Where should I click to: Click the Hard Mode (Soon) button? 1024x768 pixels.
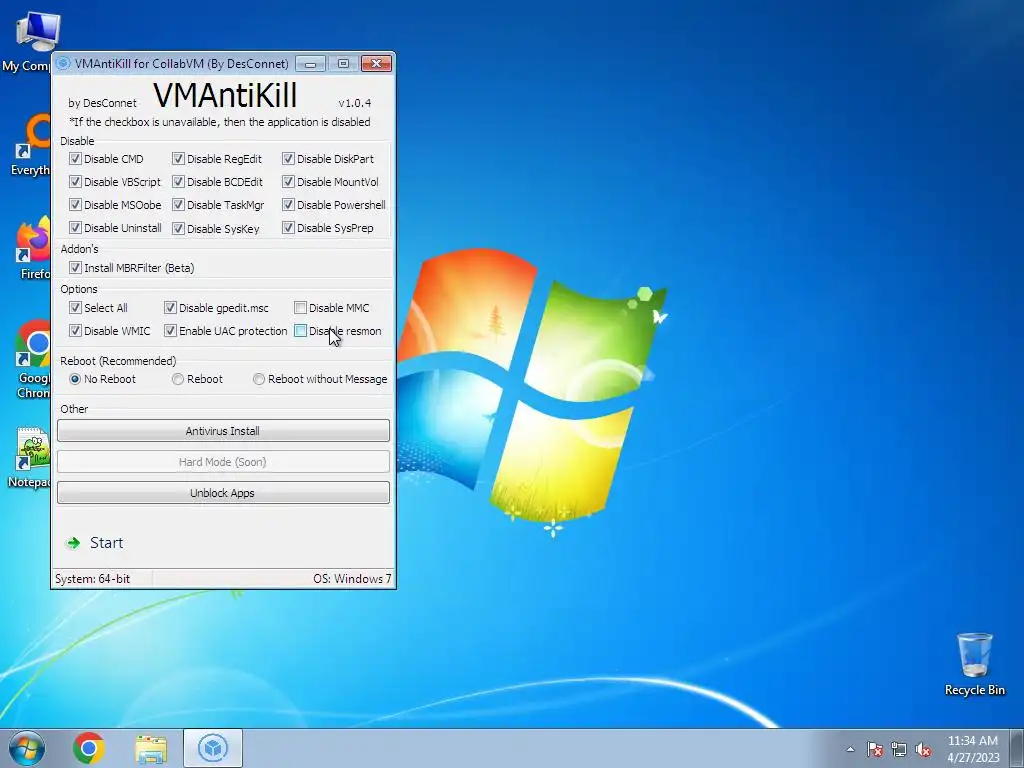223,462
